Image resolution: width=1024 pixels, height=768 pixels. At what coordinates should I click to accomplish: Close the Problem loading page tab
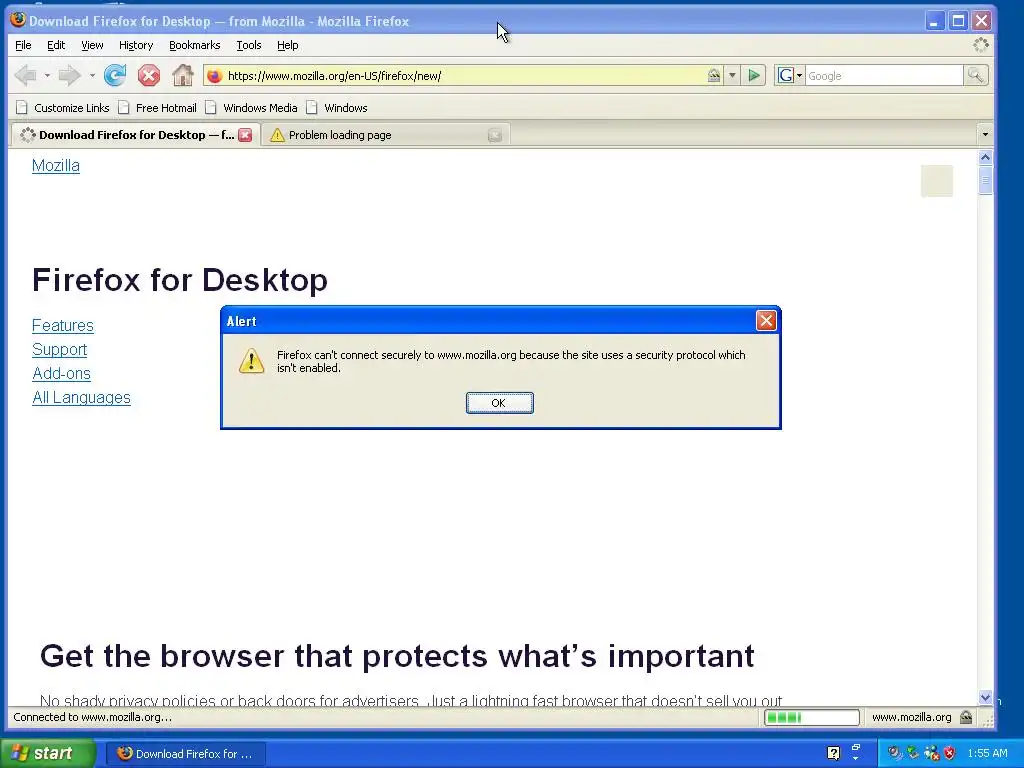[495, 135]
